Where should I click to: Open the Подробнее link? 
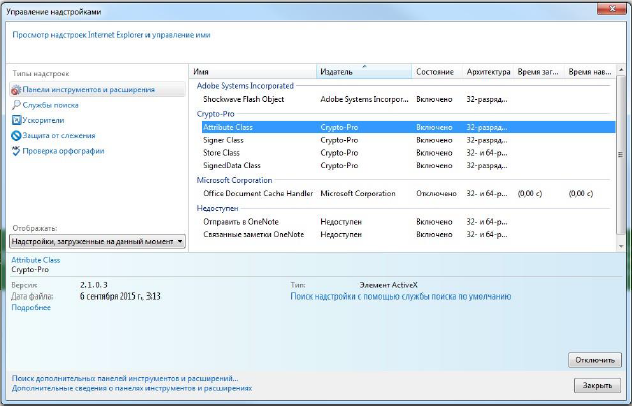click(x=30, y=309)
